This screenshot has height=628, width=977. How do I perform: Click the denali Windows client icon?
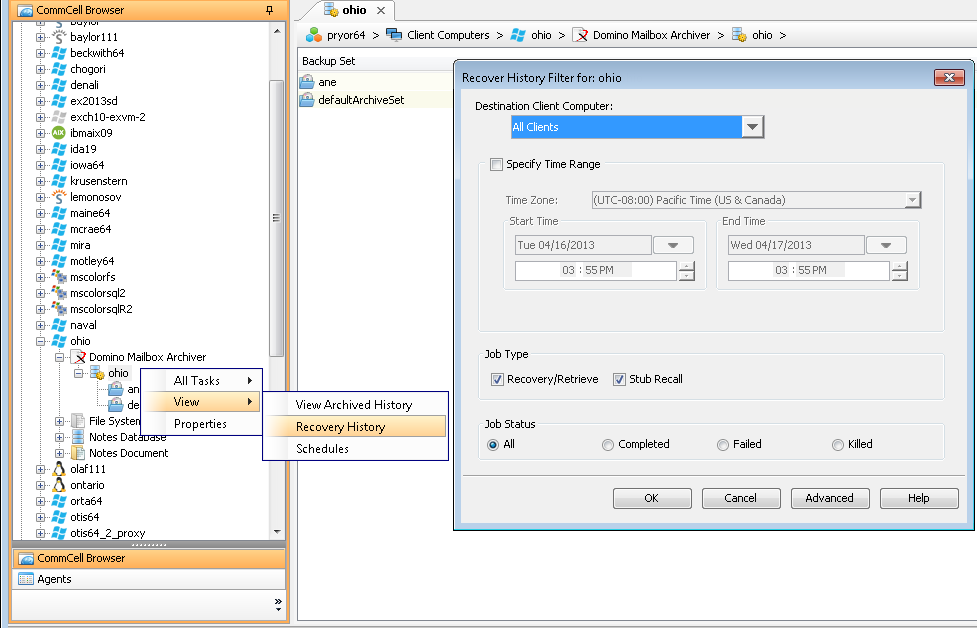pos(59,85)
